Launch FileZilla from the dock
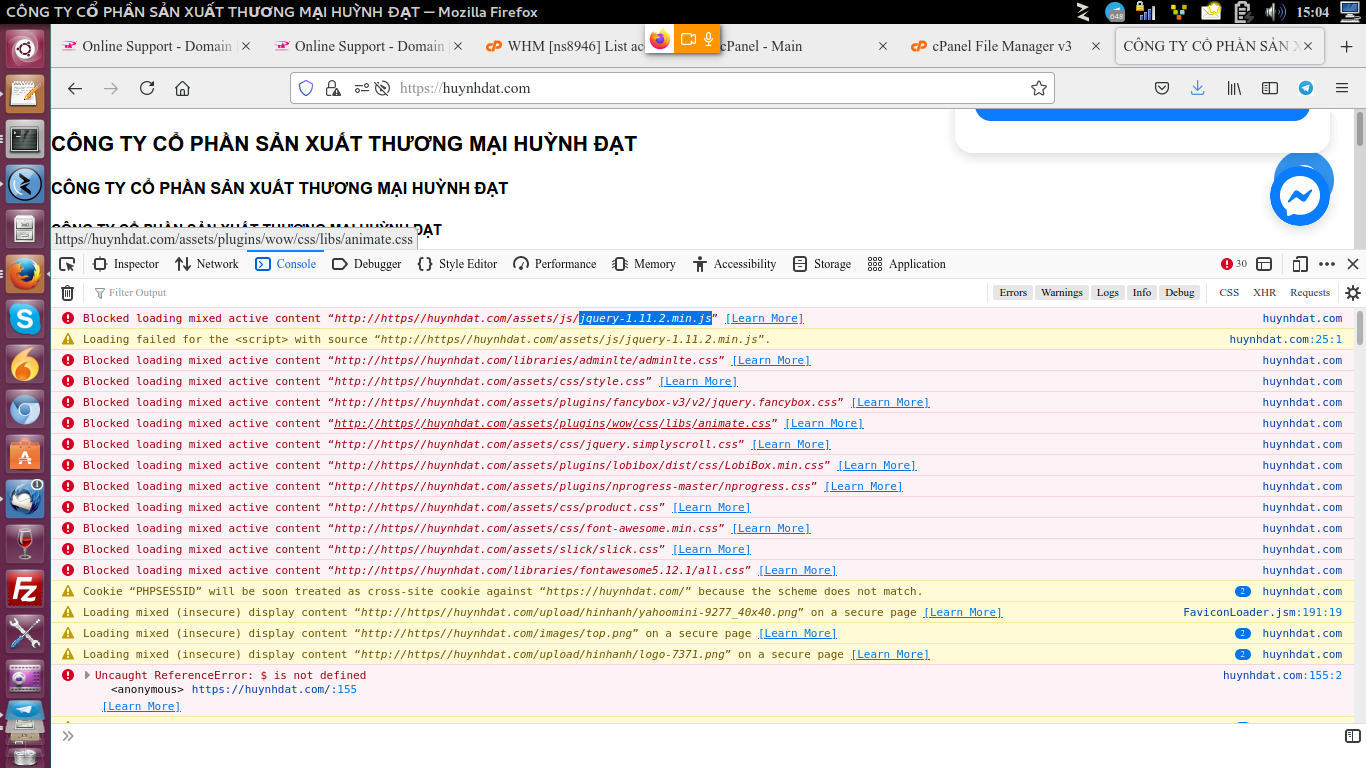Image resolution: width=1366 pixels, height=768 pixels. pyautogui.click(x=25, y=590)
